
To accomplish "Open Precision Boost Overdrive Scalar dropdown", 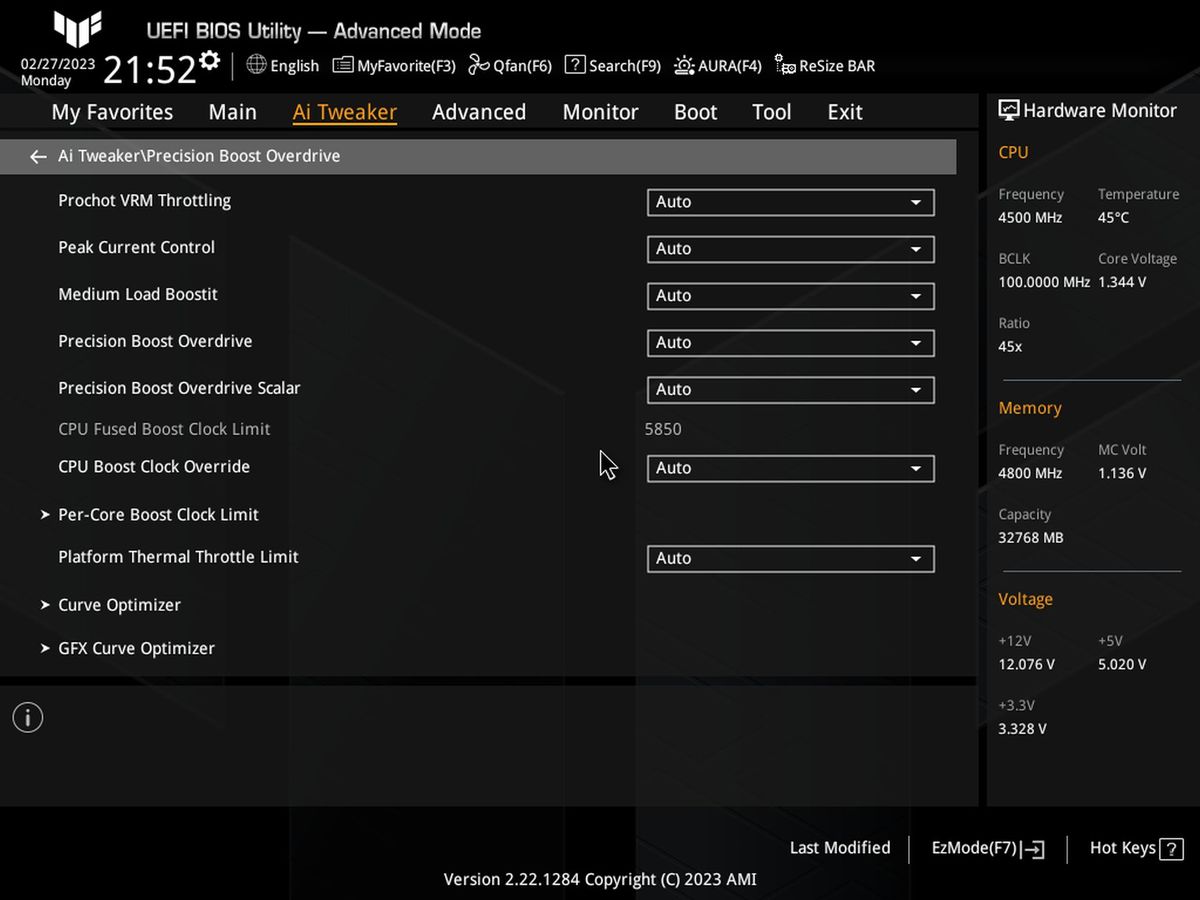I will 790,390.
